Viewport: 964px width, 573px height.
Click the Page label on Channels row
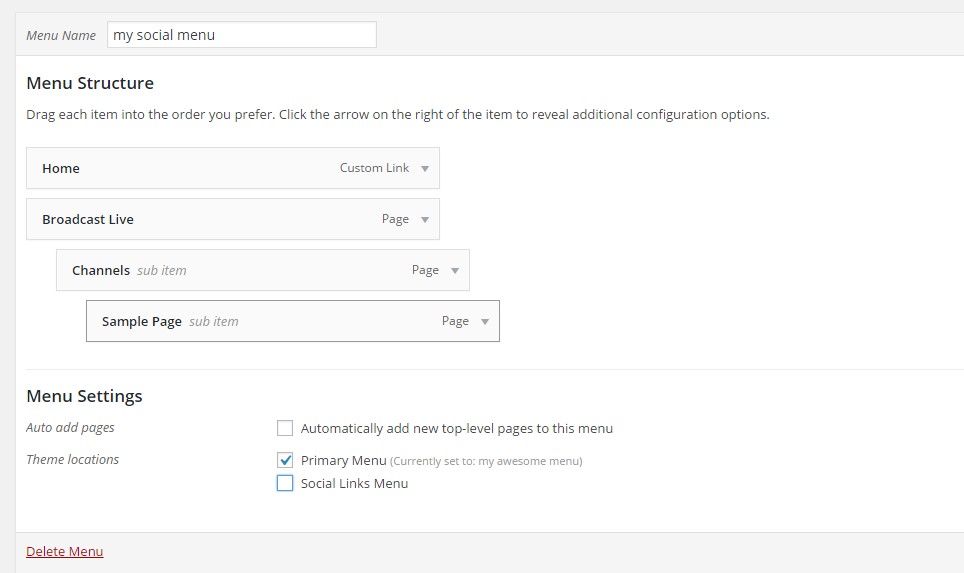tap(425, 271)
